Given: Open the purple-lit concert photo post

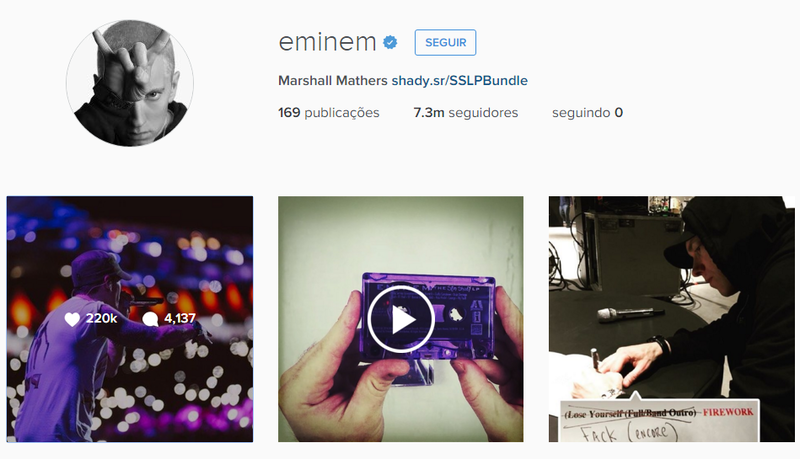Looking at the screenshot, I should 130,319.
